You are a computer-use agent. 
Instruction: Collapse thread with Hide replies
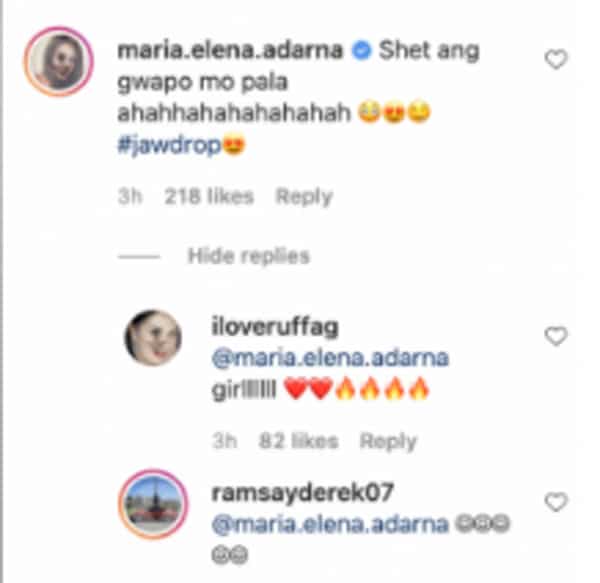pos(248,256)
